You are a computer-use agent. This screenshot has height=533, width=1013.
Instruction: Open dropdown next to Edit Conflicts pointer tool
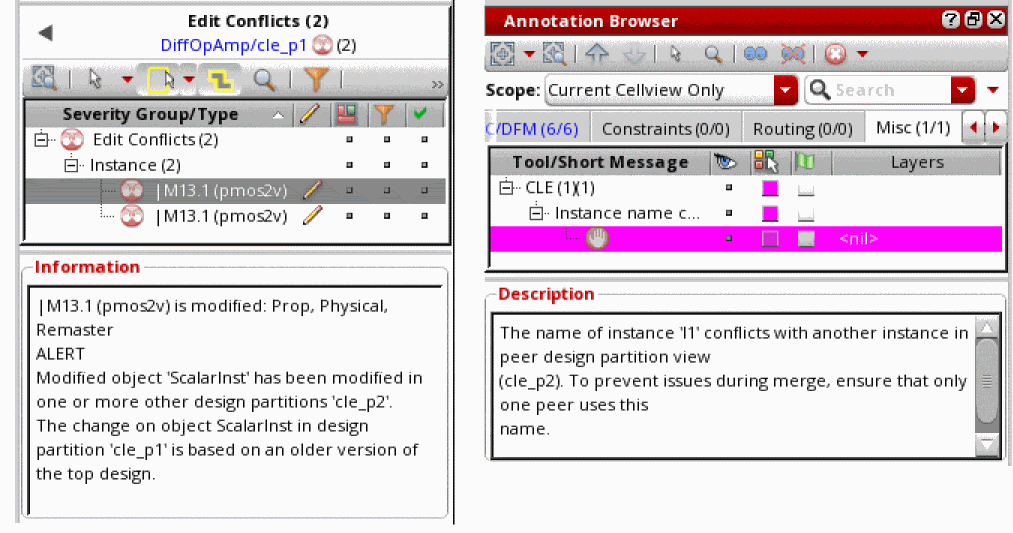(127, 79)
